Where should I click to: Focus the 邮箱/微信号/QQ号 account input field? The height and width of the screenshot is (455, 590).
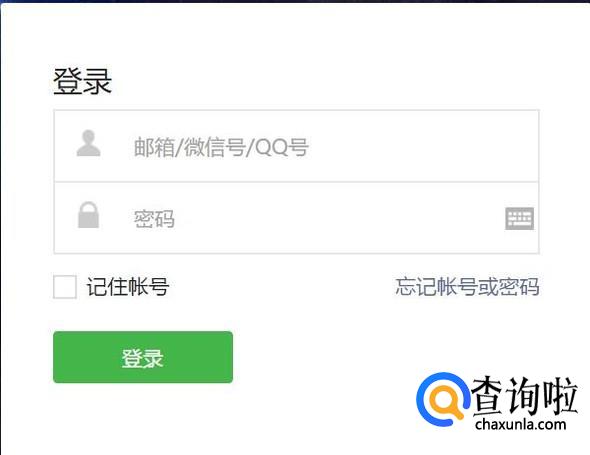[297, 146]
